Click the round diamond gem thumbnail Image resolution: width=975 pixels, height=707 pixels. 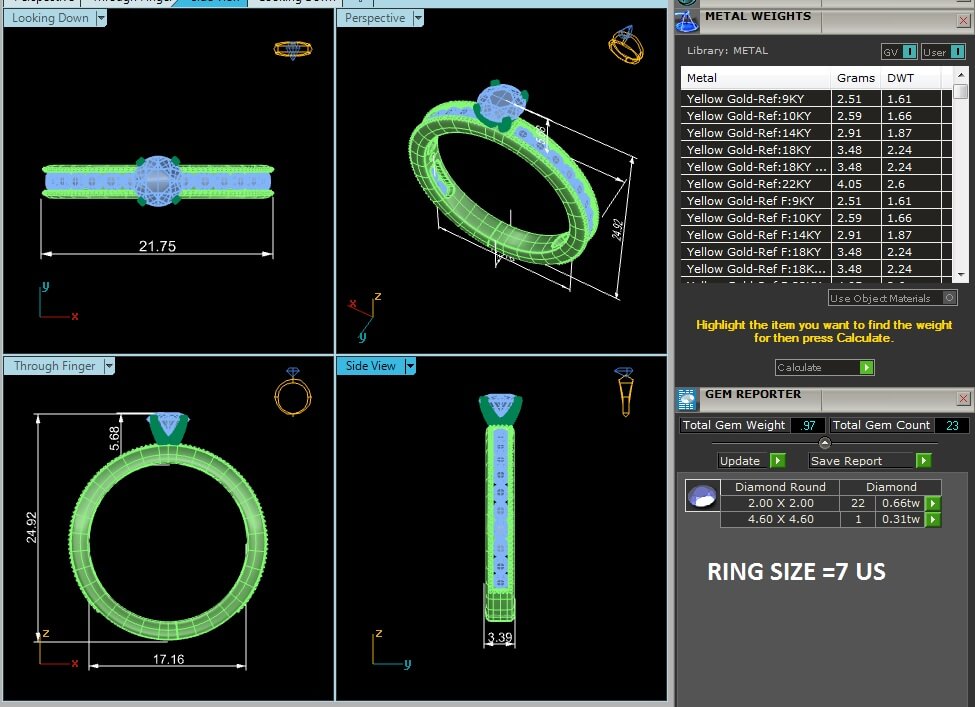702,495
